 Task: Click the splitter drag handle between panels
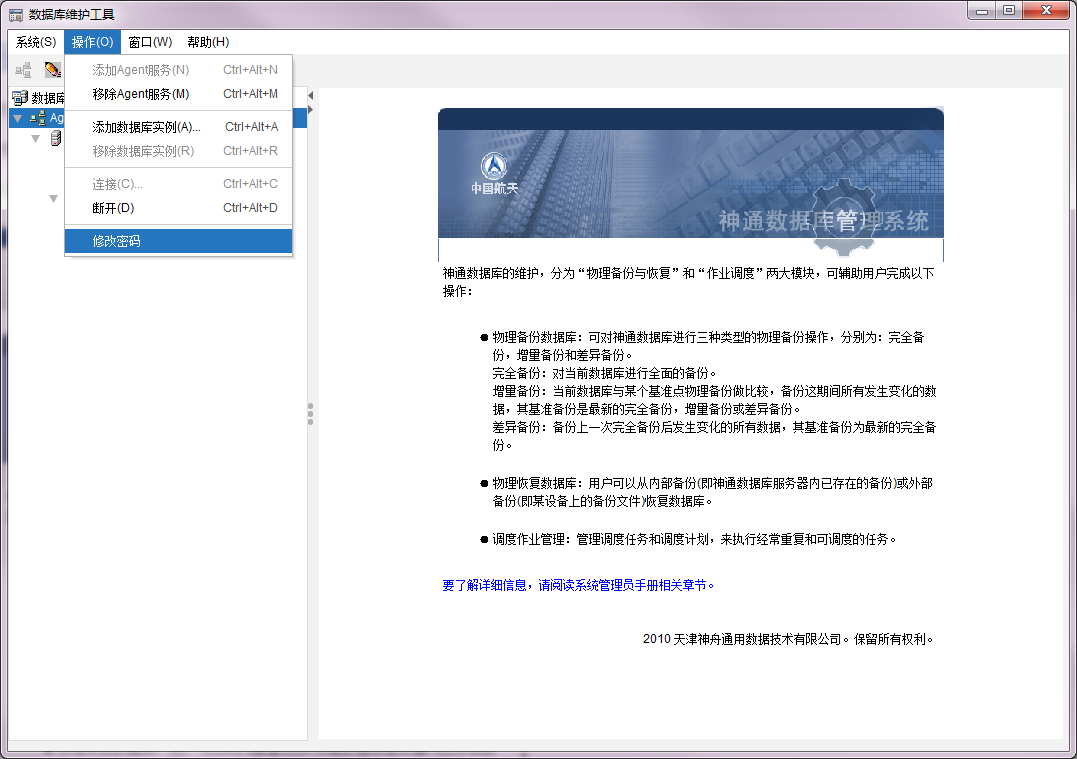tap(311, 414)
